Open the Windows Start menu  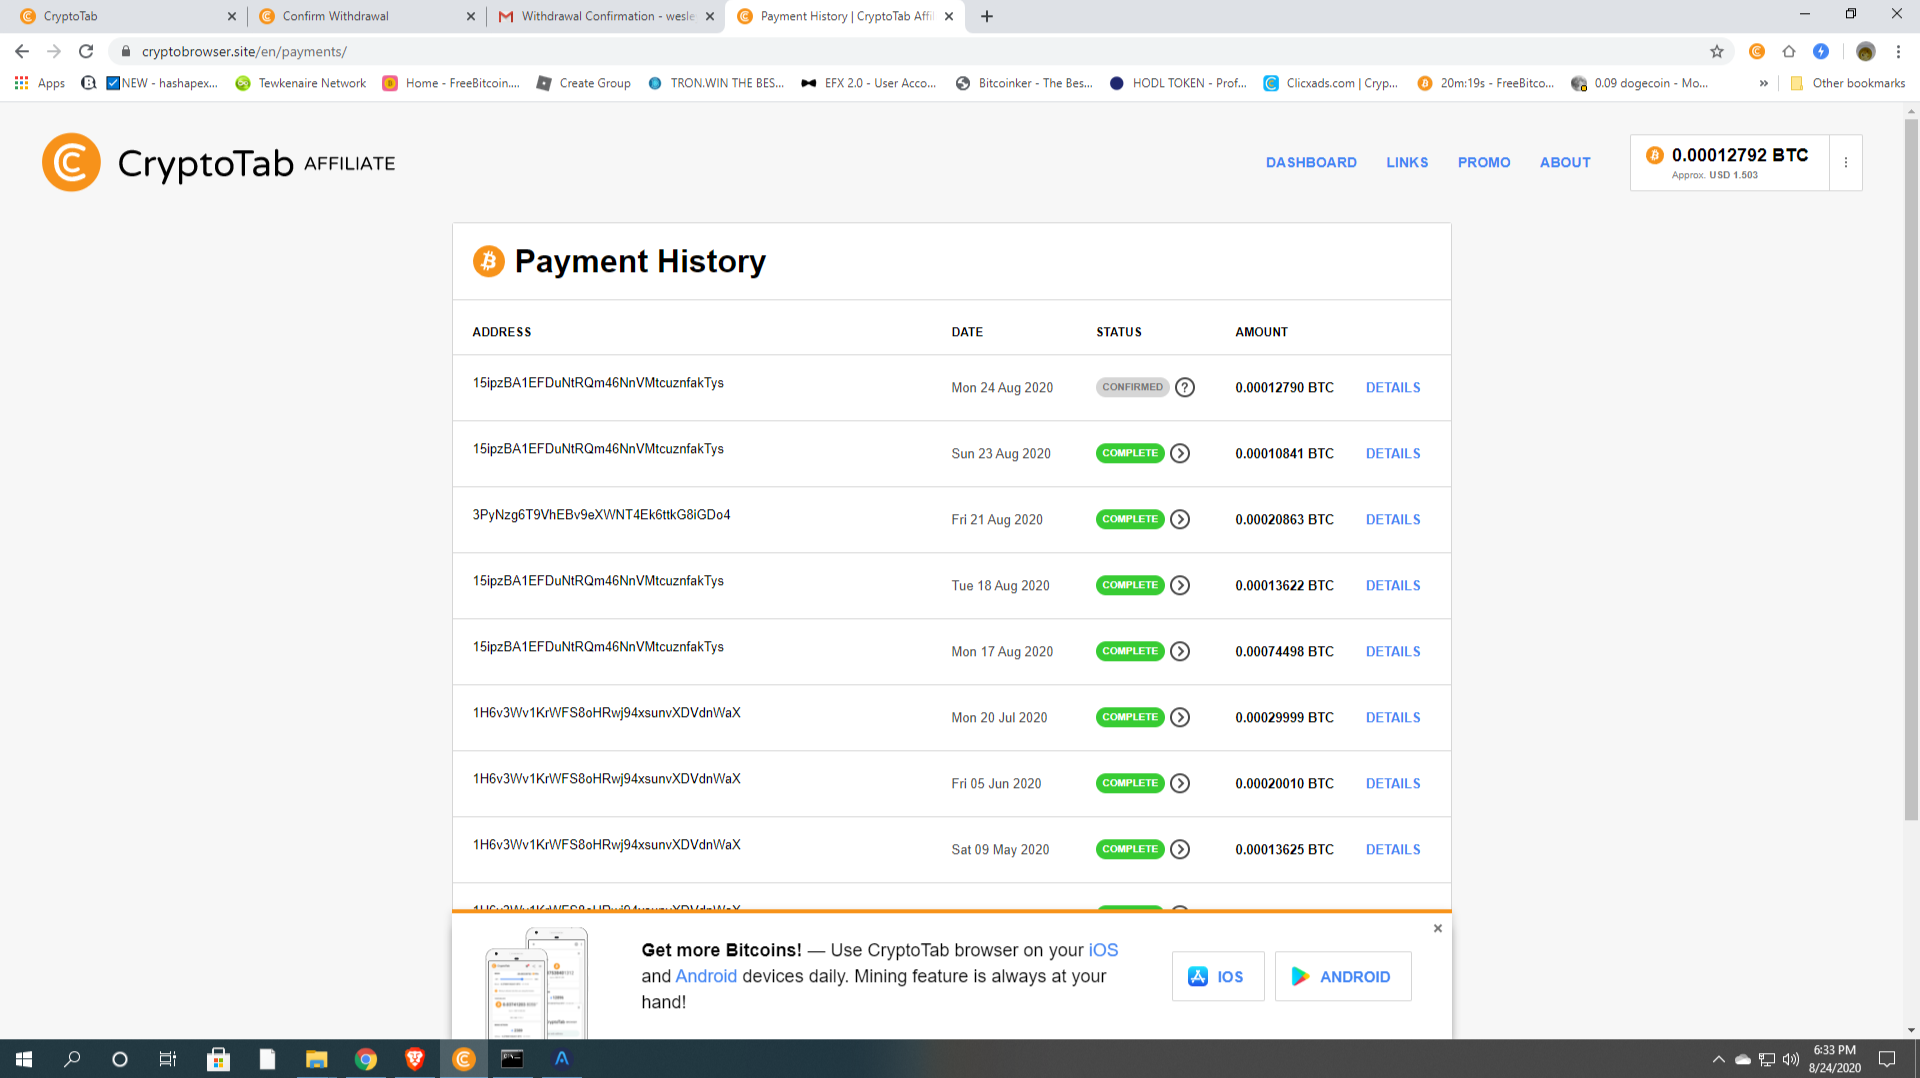click(24, 1059)
